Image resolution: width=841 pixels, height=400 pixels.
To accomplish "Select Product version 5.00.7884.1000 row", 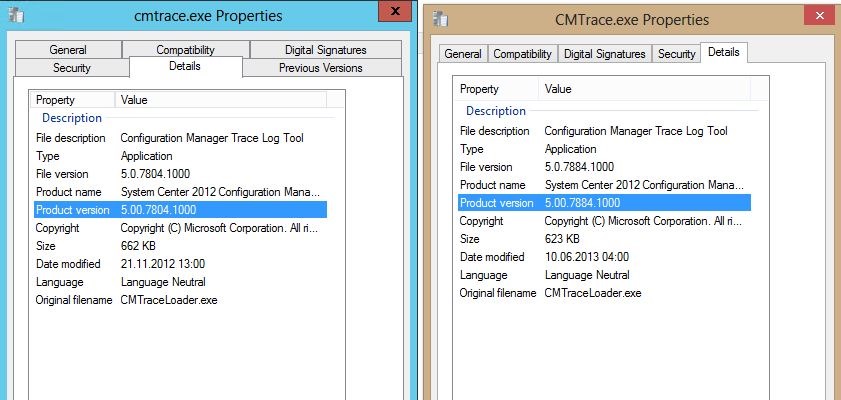I will pyautogui.click(x=604, y=203).
